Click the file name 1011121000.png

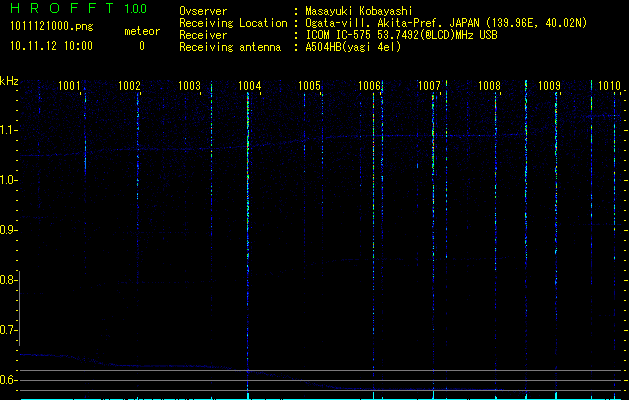(x=52, y=26)
